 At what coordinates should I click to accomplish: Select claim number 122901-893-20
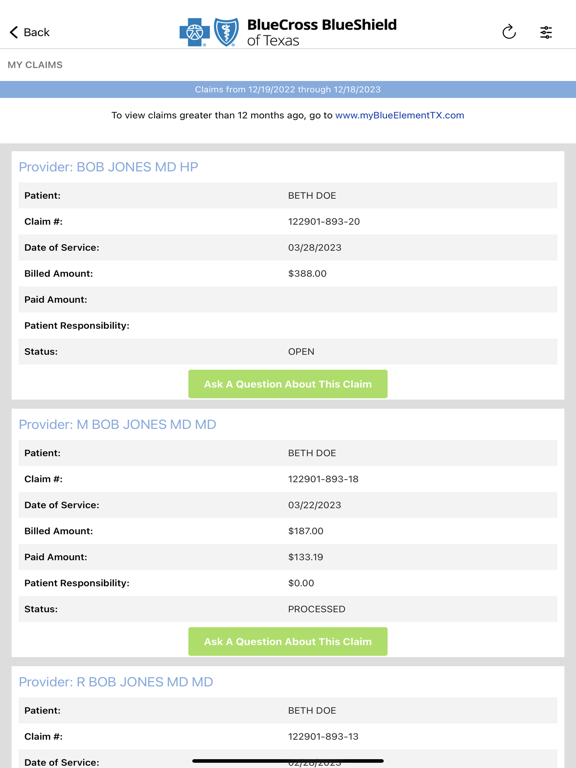coord(324,221)
